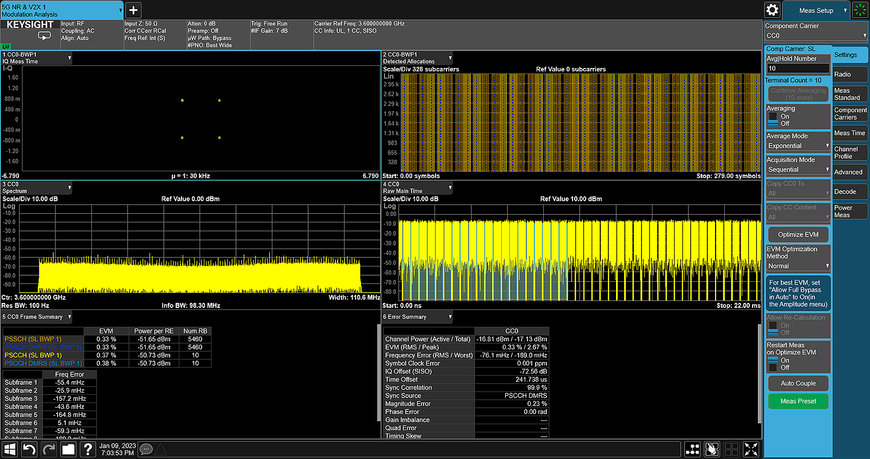Screen dimensions: 870x459
Task: Click Subframe 3 frequency error -157.2 mHz
Action: pos(69,399)
